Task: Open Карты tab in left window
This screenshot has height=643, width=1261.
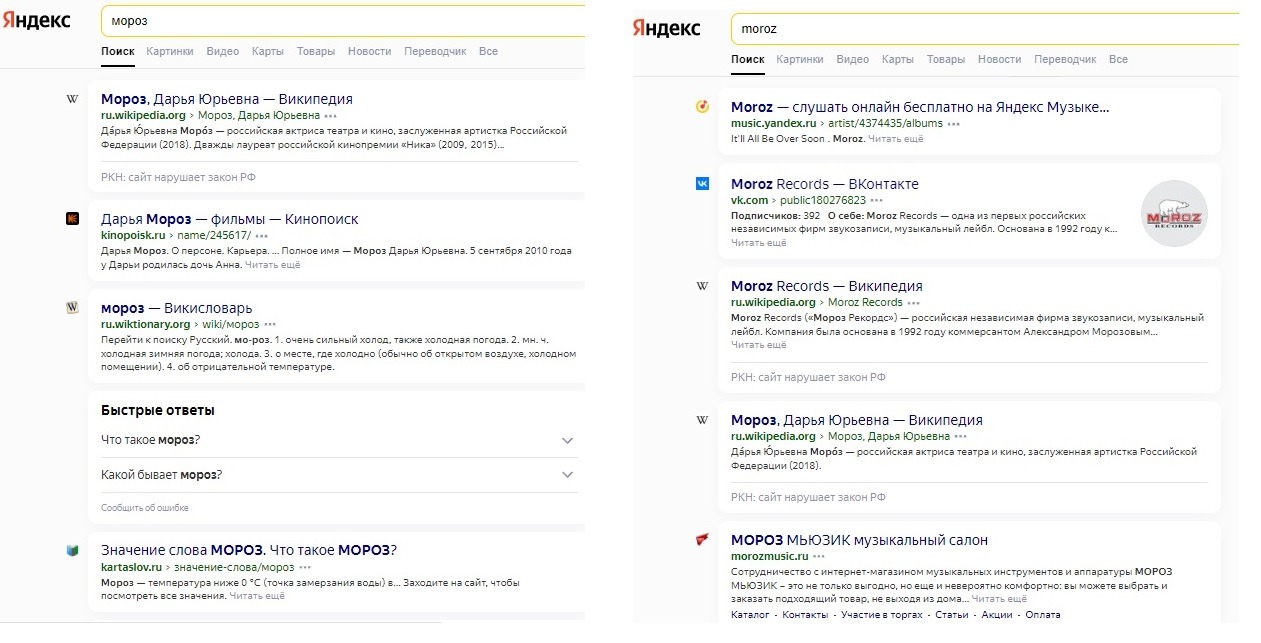Action: (x=268, y=51)
